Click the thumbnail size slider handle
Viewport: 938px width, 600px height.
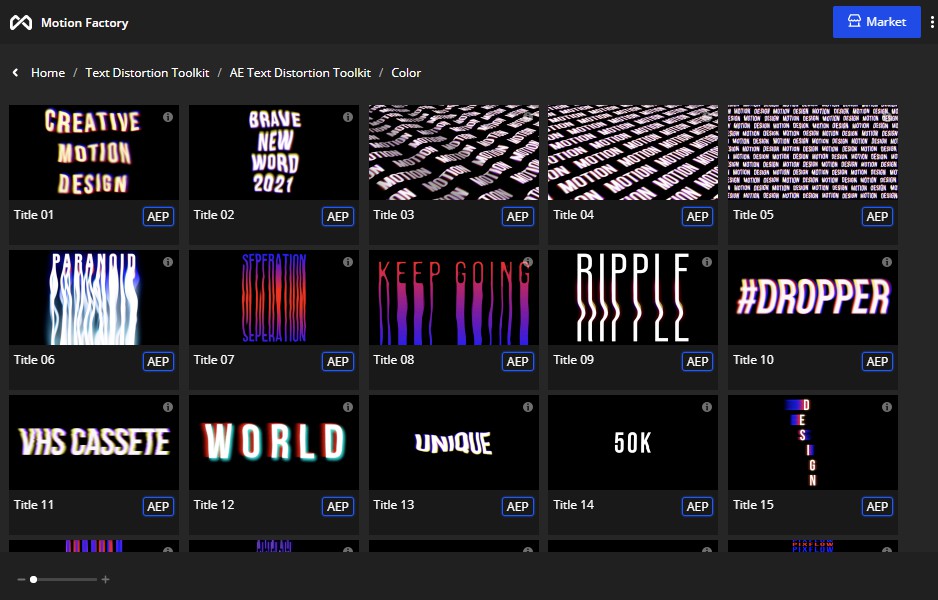[34, 579]
